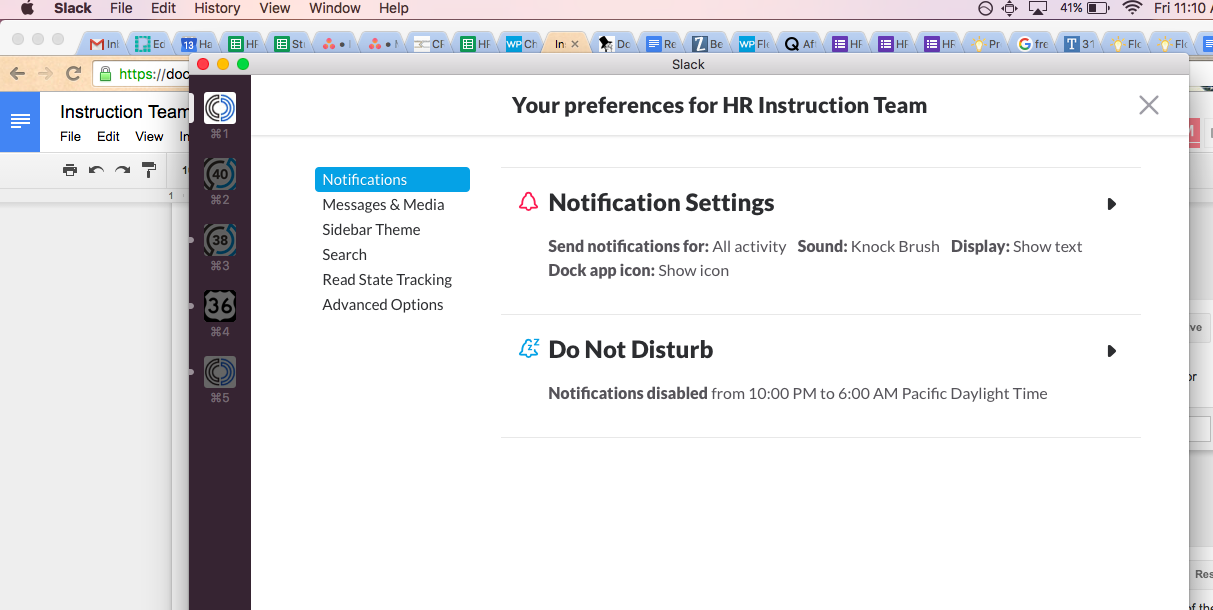Click the snoozing bell icon beside Do Not Disturb

tap(529, 349)
